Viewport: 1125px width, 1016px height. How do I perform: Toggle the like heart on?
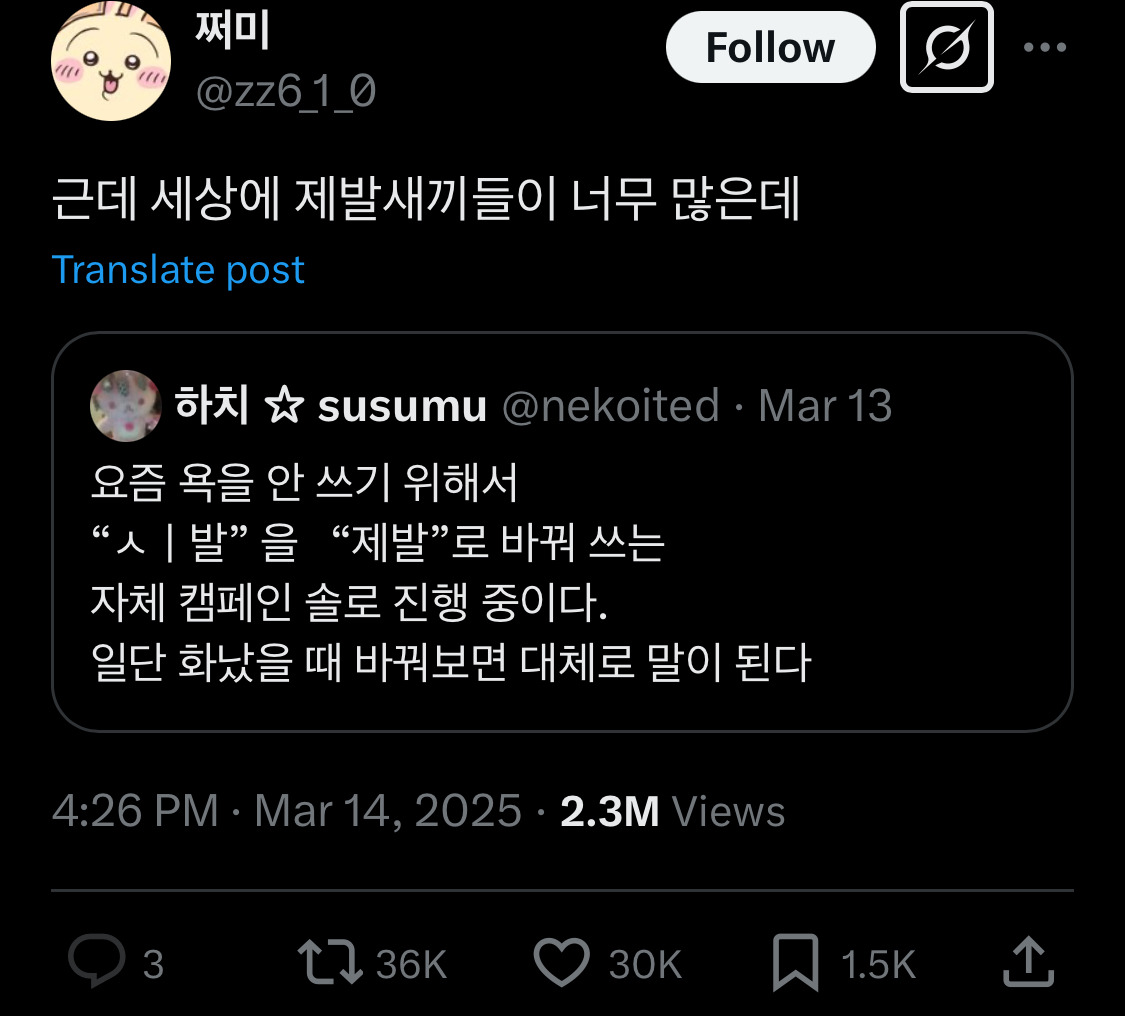click(x=566, y=962)
